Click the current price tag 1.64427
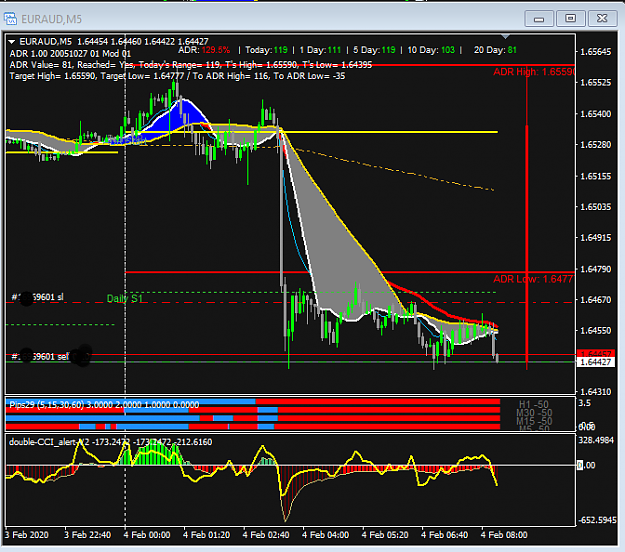Image resolution: width=625 pixels, height=552 pixels. click(596, 362)
